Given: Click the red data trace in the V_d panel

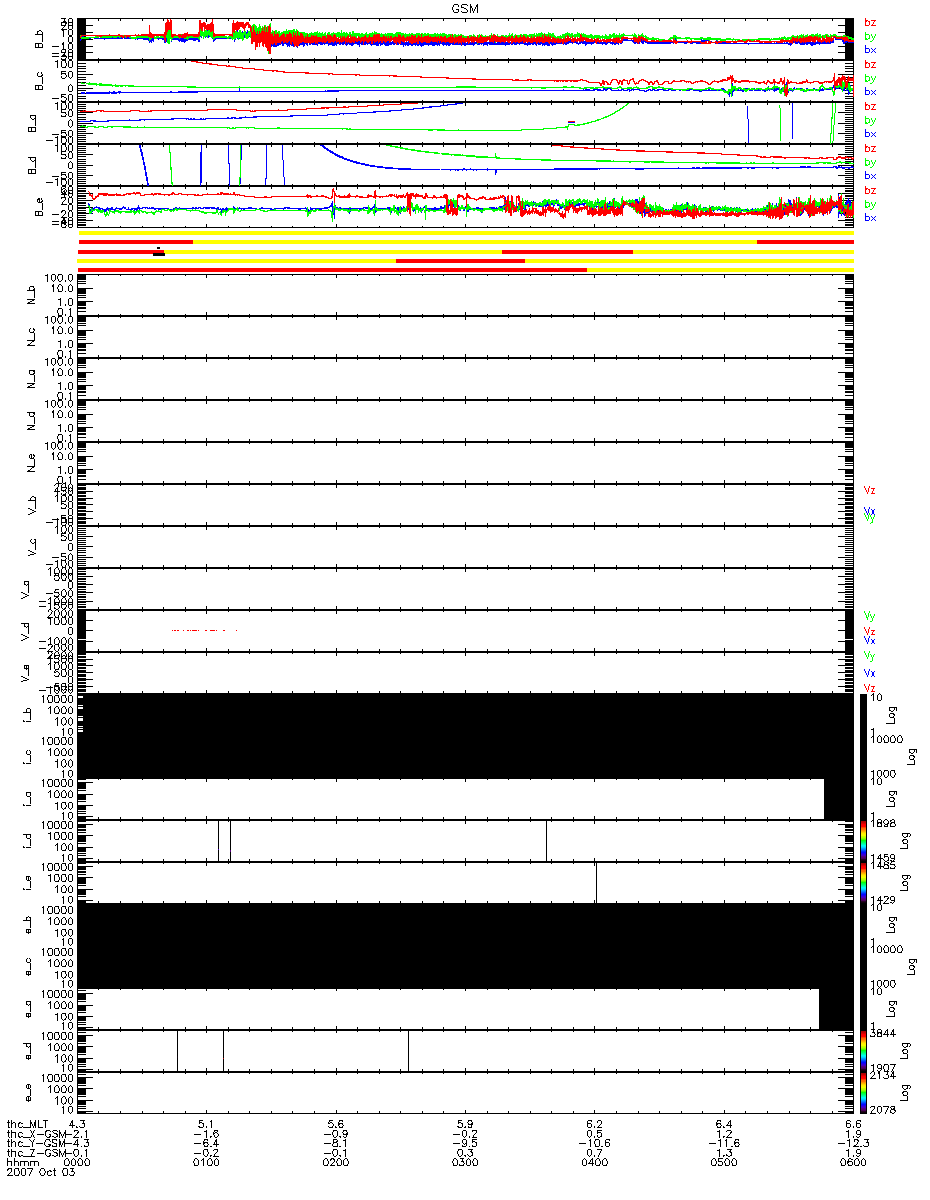Looking at the screenshot, I should (x=205, y=630).
